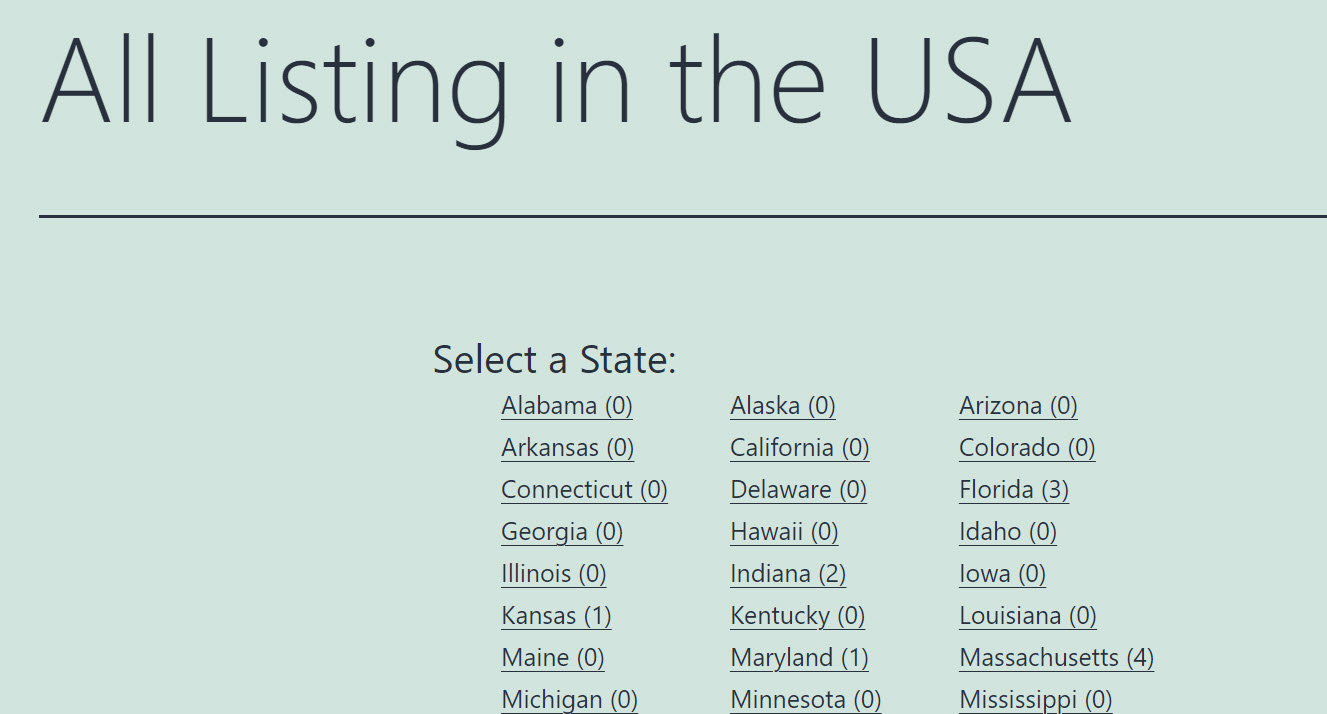The height and width of the screenshot is (714, 1327).
Task: Open California (0) listings
Action: point(800,448)
